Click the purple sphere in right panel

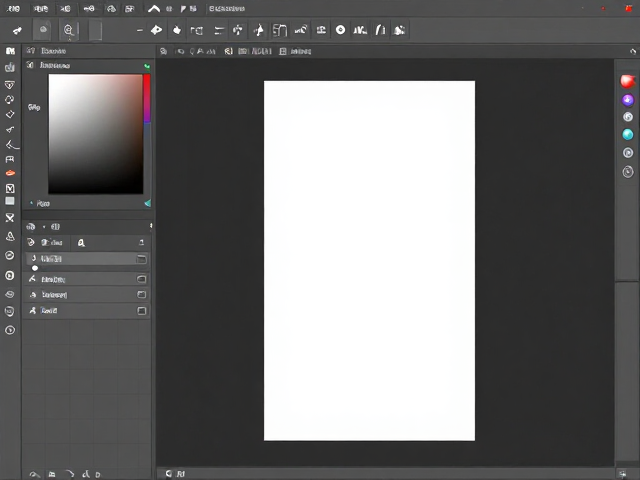[x=628, y=100]
